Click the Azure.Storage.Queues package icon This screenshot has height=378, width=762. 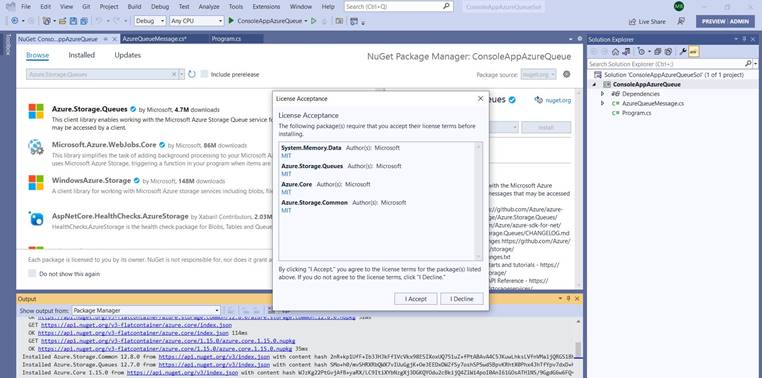click(36, 111)
